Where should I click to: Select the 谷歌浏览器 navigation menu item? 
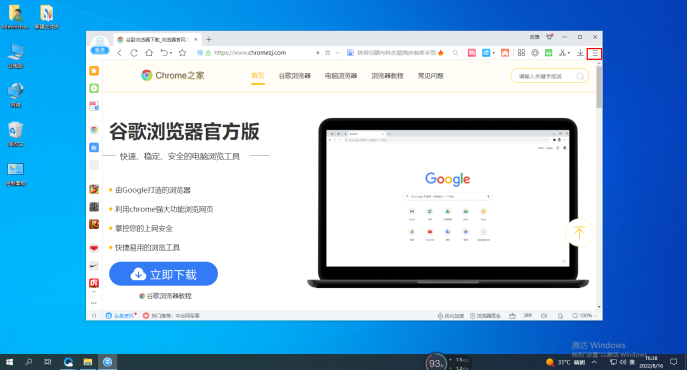294,76
